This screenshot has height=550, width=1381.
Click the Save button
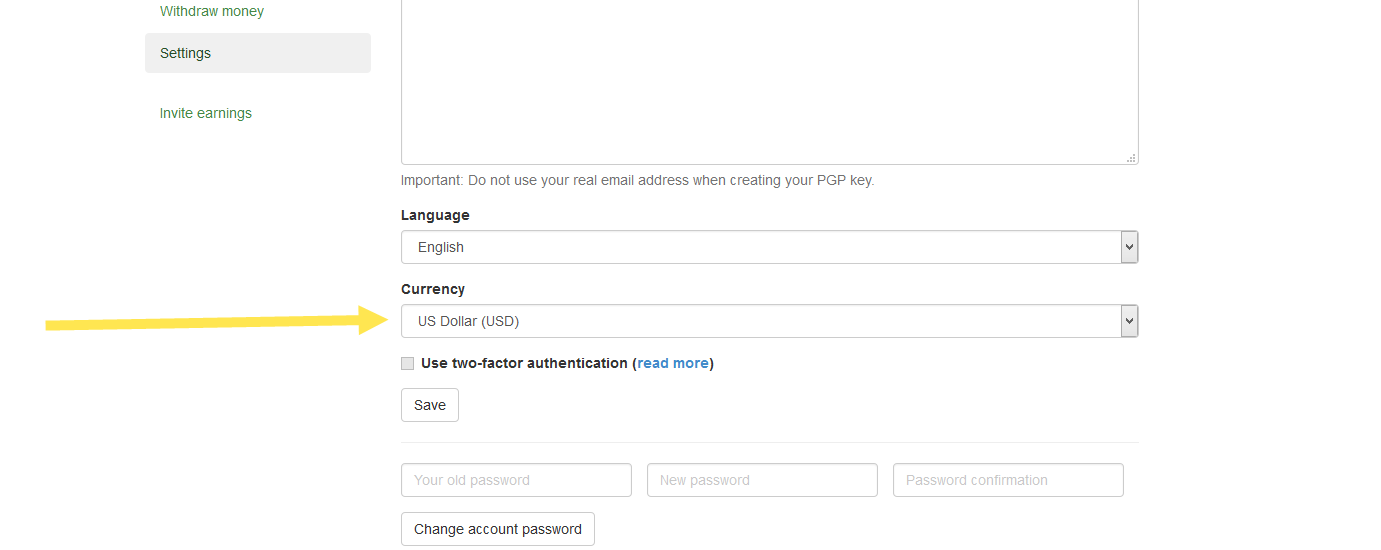pyautogui.click(x=430, y=405)
